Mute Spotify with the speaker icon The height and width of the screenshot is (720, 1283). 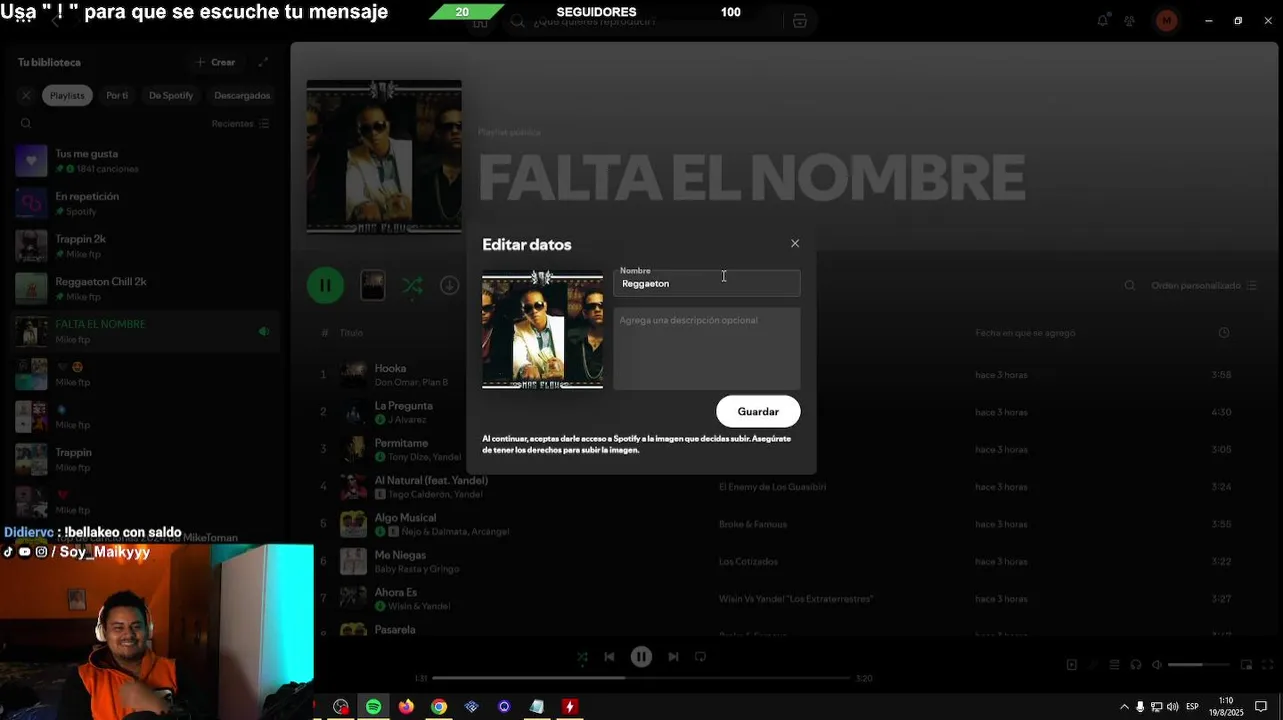pyautogui.click(x=1157, y=665)
